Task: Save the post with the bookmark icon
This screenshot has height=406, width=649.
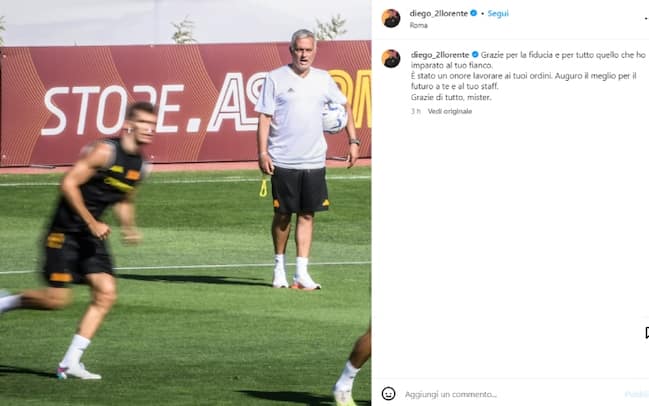Action: coord(647,332)
